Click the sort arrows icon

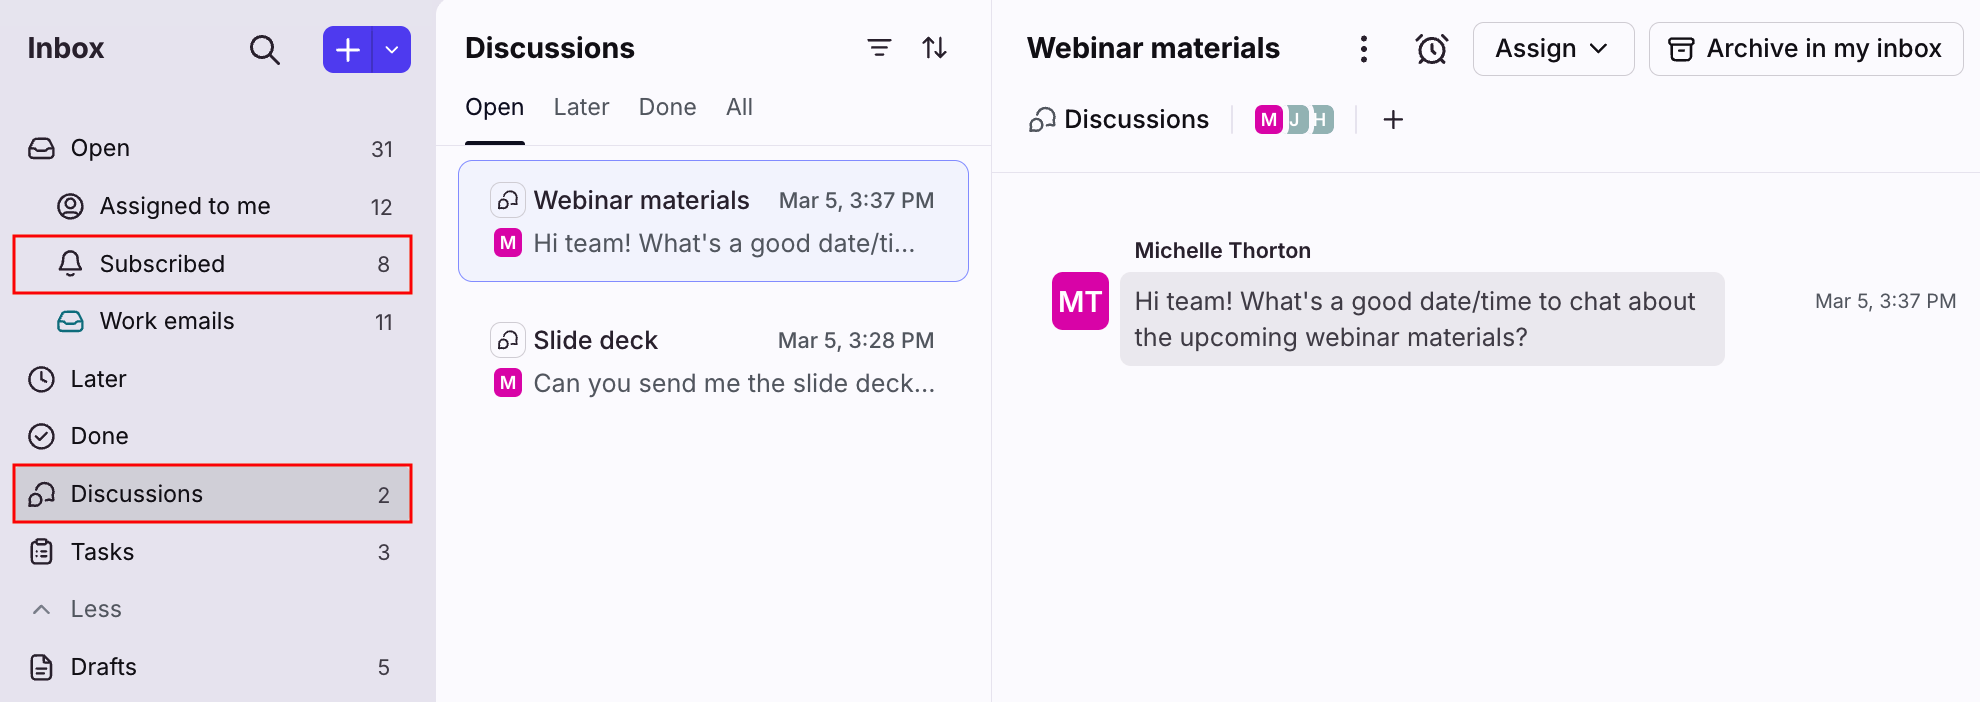point(934,48)
